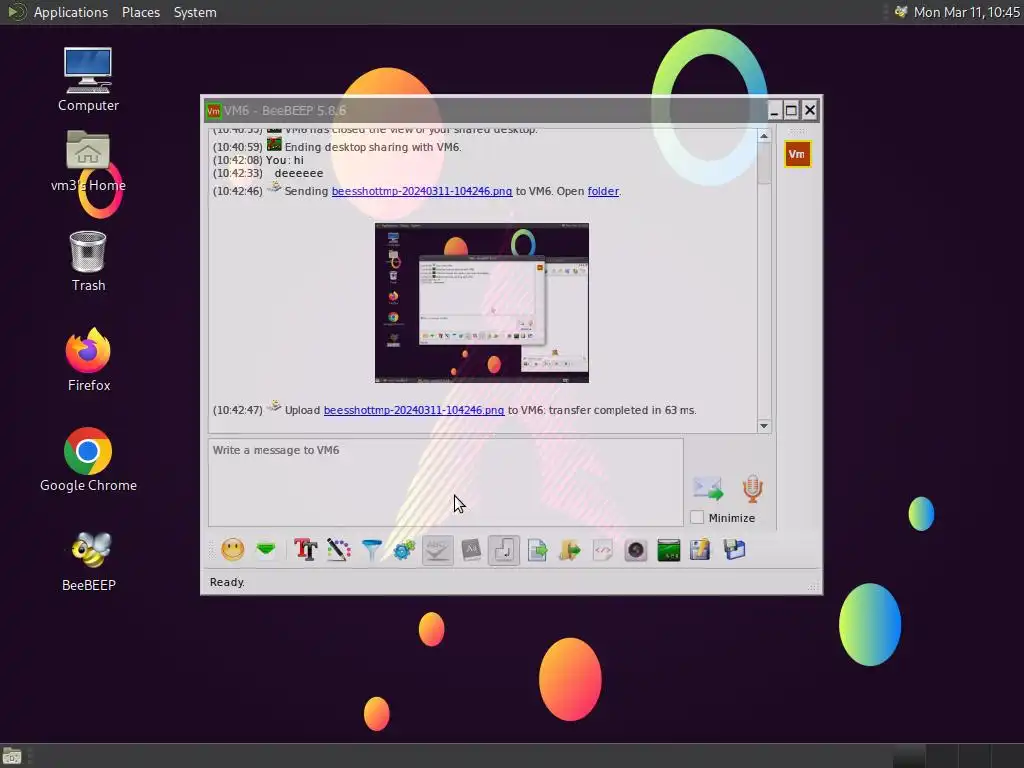Click the sent screenshot thumbnail in chat
The height and width of the screenshot is (768, 1024).
pos(482,302)
